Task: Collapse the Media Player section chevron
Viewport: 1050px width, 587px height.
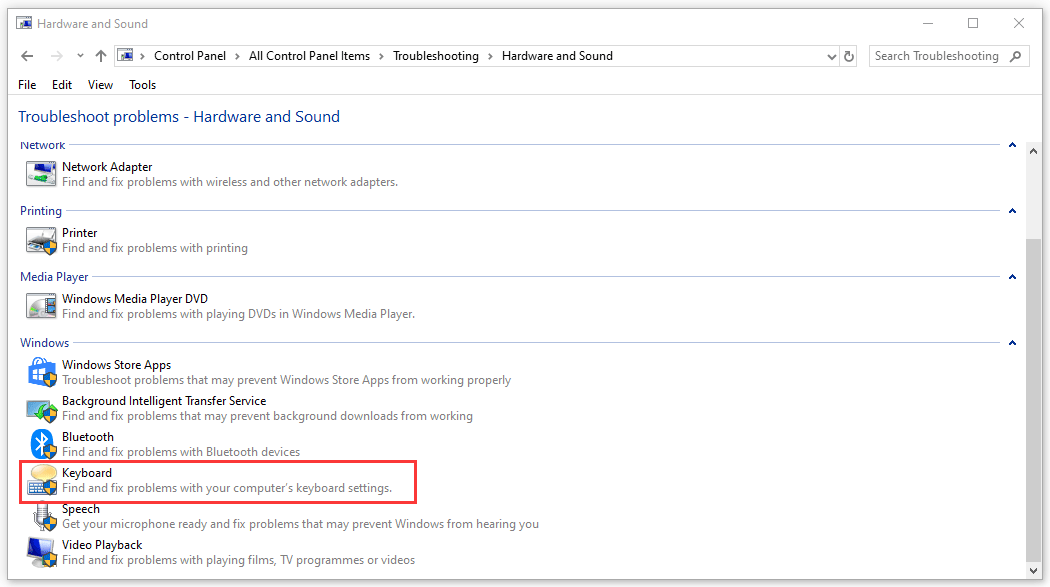Action: click(x=1012, y=276)
